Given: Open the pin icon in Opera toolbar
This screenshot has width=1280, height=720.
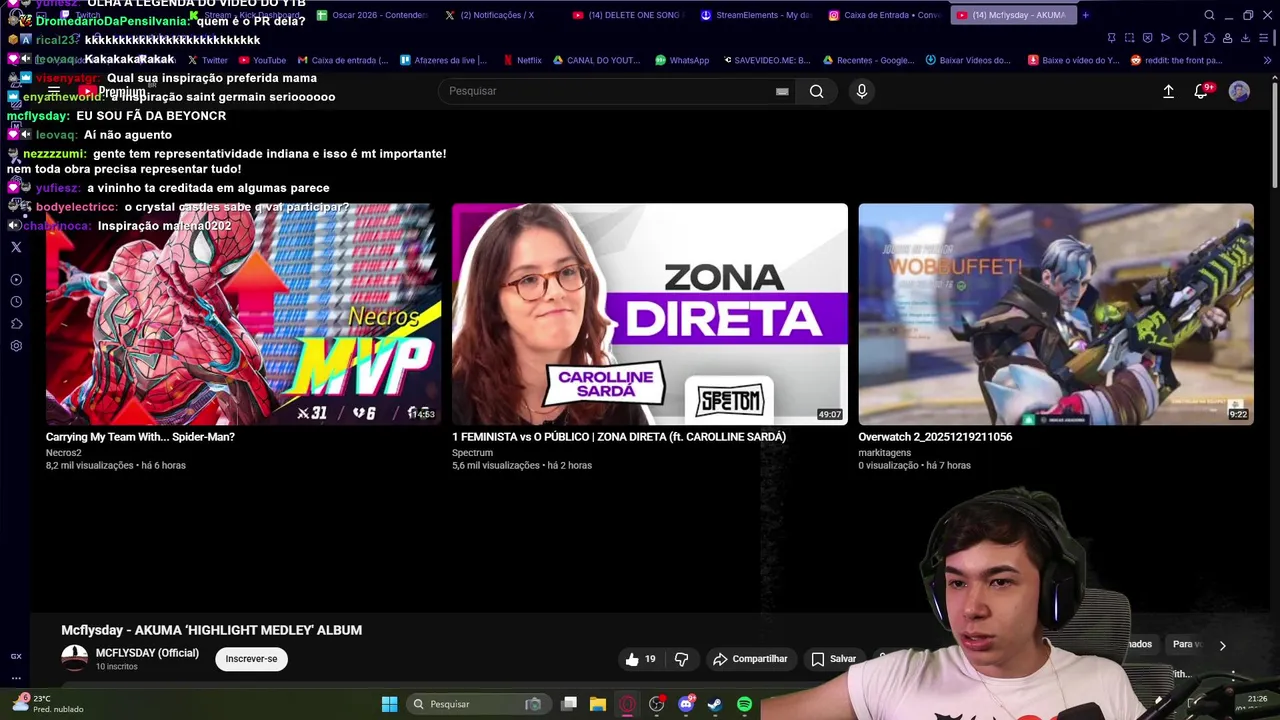Looking at the screenshot, I should (x=1111, y=38).
